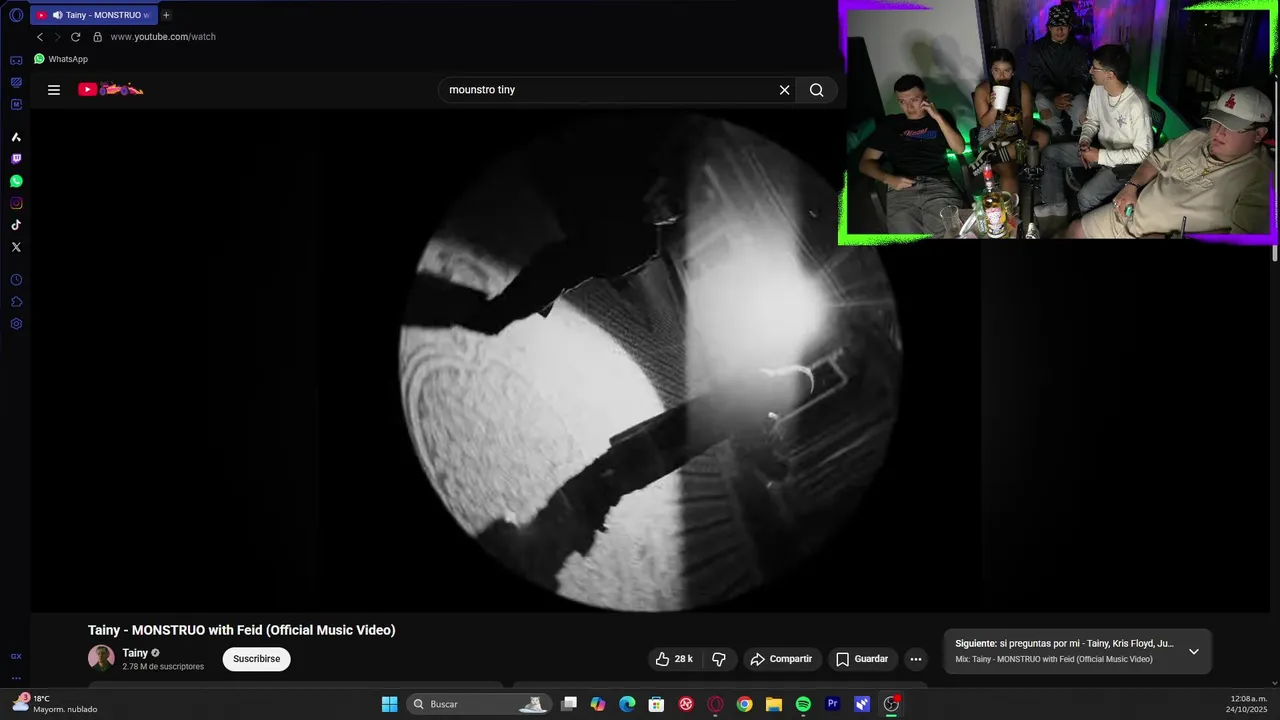Image resolution: width=1280 pixels, height=720 pixels.
Task: Click the video title text
Action: point(242,630)
